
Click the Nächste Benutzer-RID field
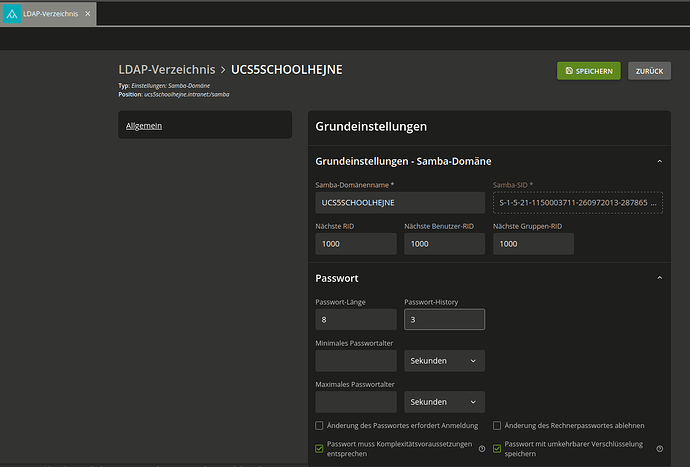(x=444, y=244)
